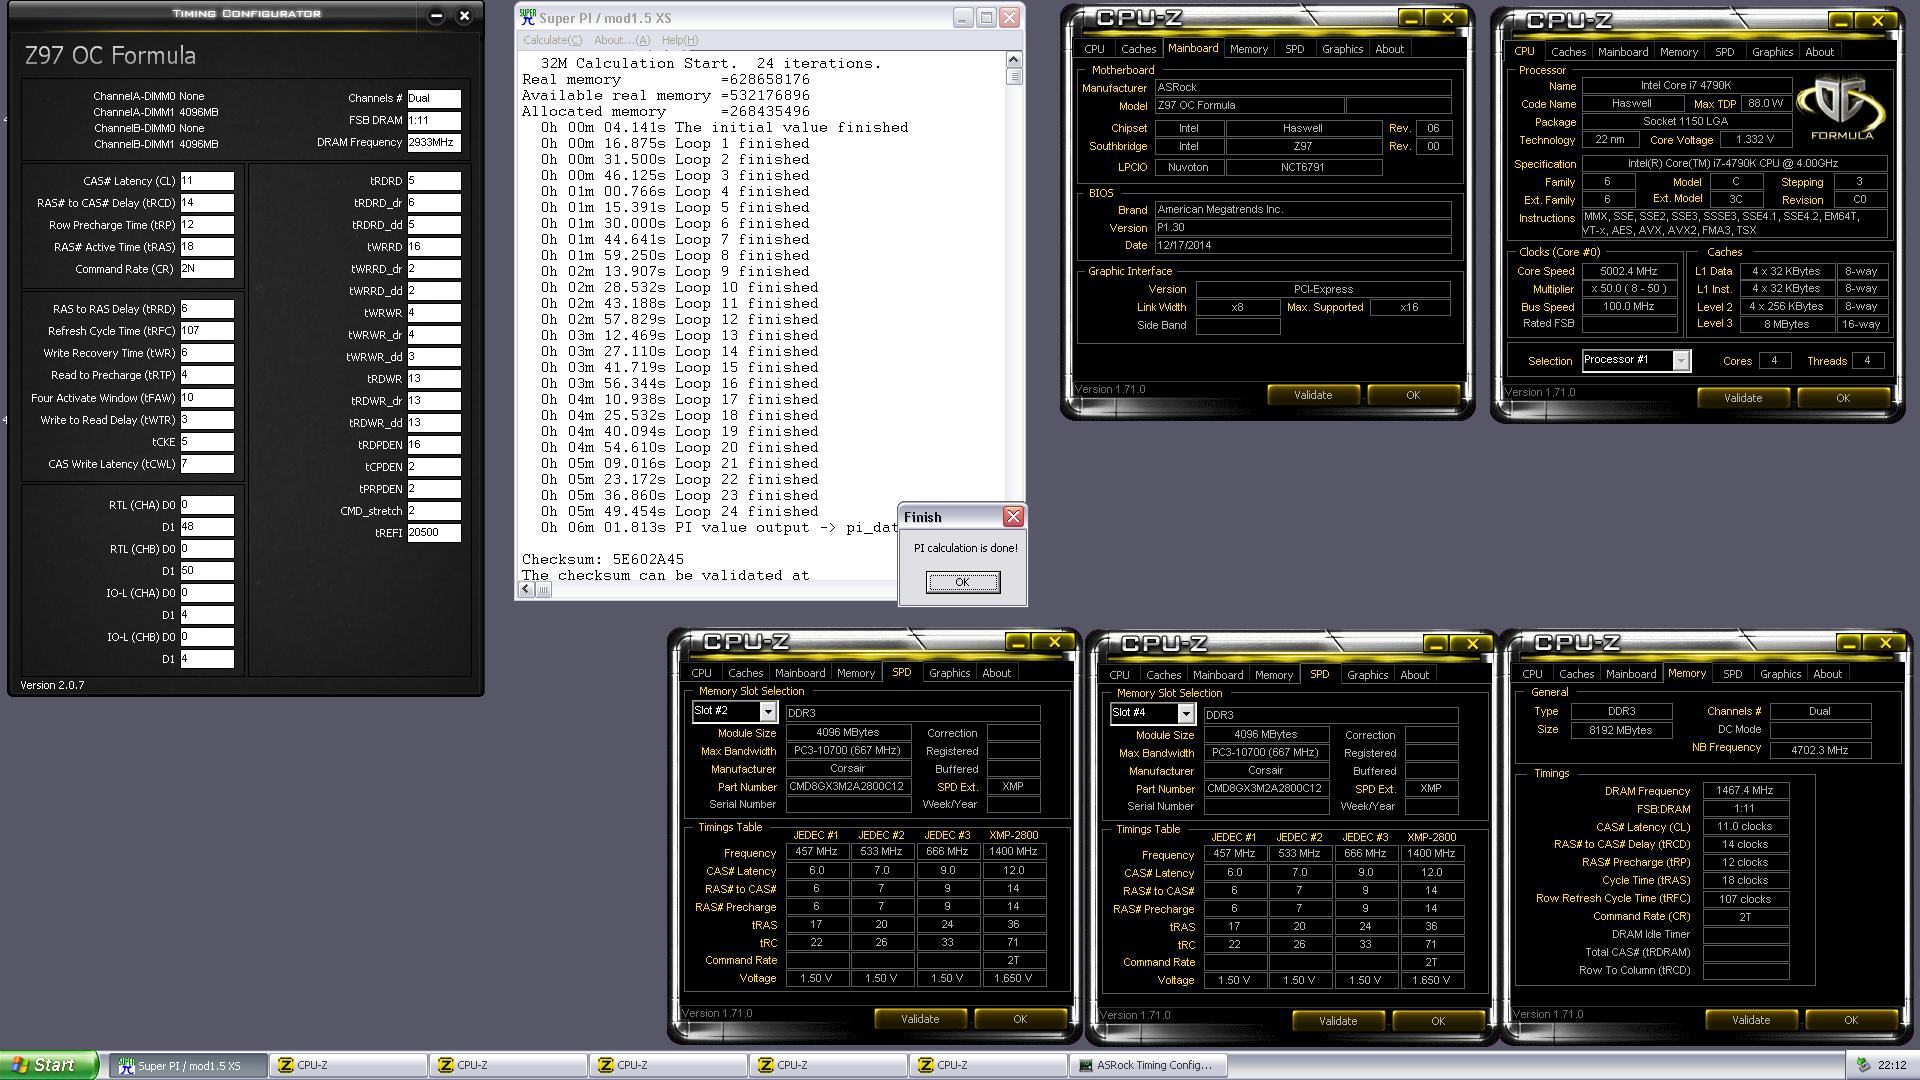This screenshot has height=1080, width=1920.
Task: Switch to the Graphics tab in the Memory CPU-Z window
Action: 1780,674
